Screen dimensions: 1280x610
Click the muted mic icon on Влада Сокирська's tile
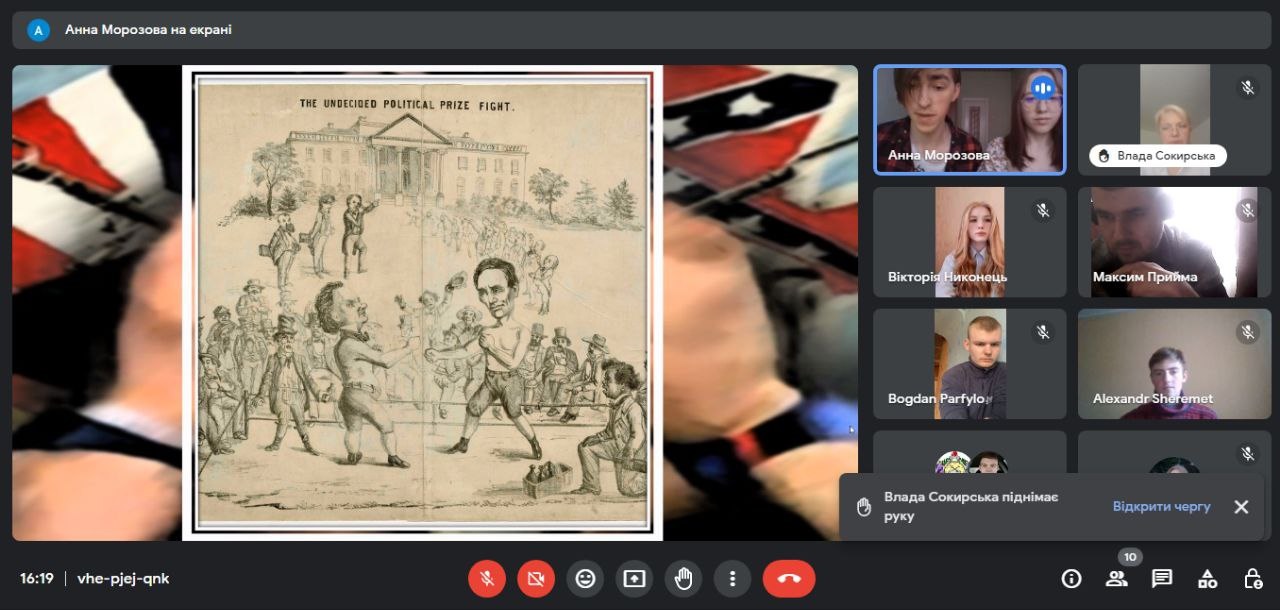coord(1247,88)
